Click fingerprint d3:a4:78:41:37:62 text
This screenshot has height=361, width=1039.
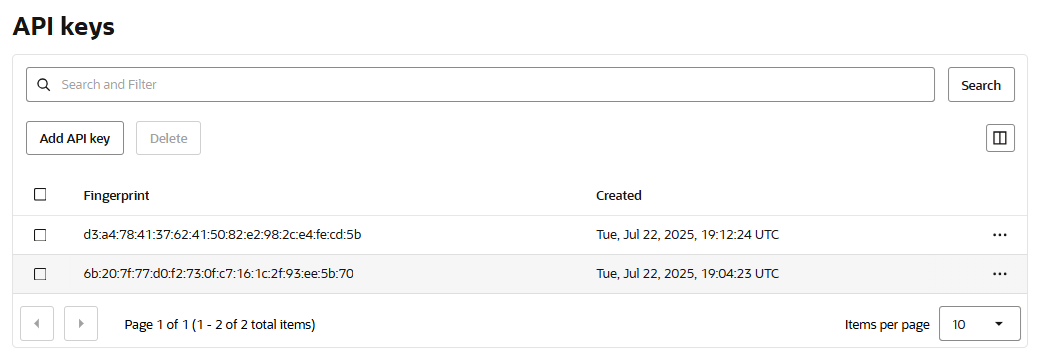(222, 234)
